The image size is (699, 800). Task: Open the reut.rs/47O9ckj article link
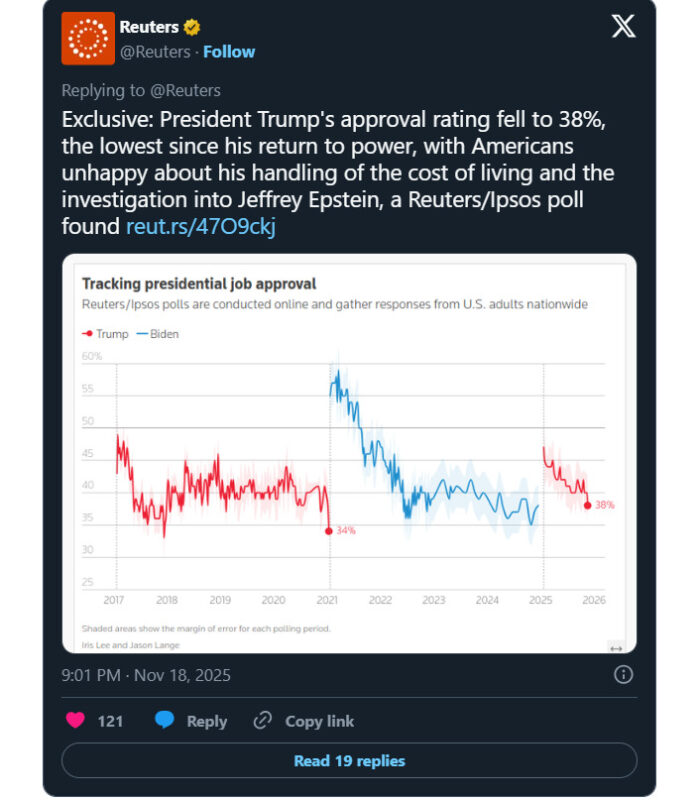coord(200,226)
